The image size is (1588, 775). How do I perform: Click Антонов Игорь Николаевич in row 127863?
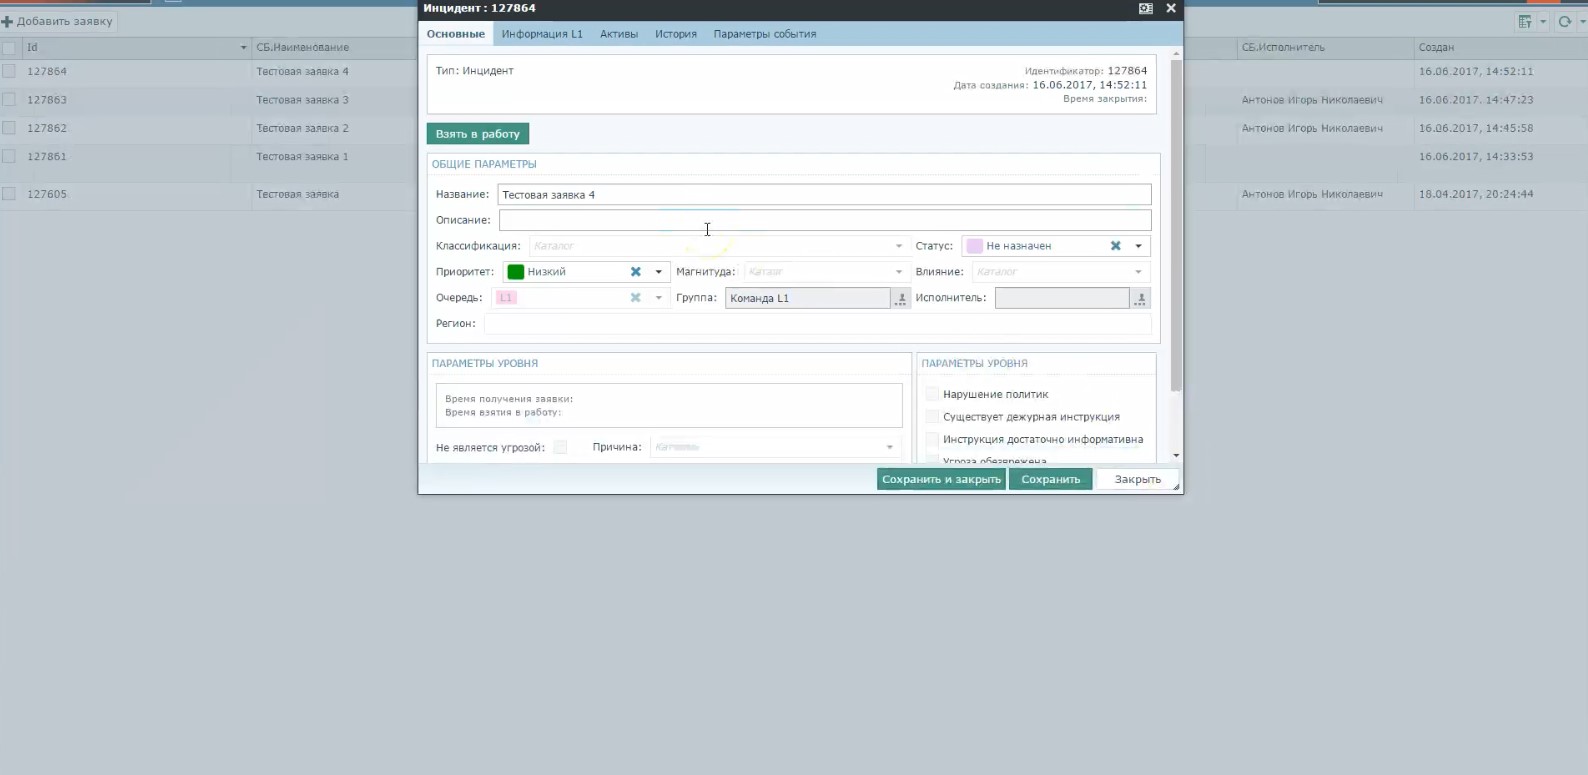coord(1312,100)
